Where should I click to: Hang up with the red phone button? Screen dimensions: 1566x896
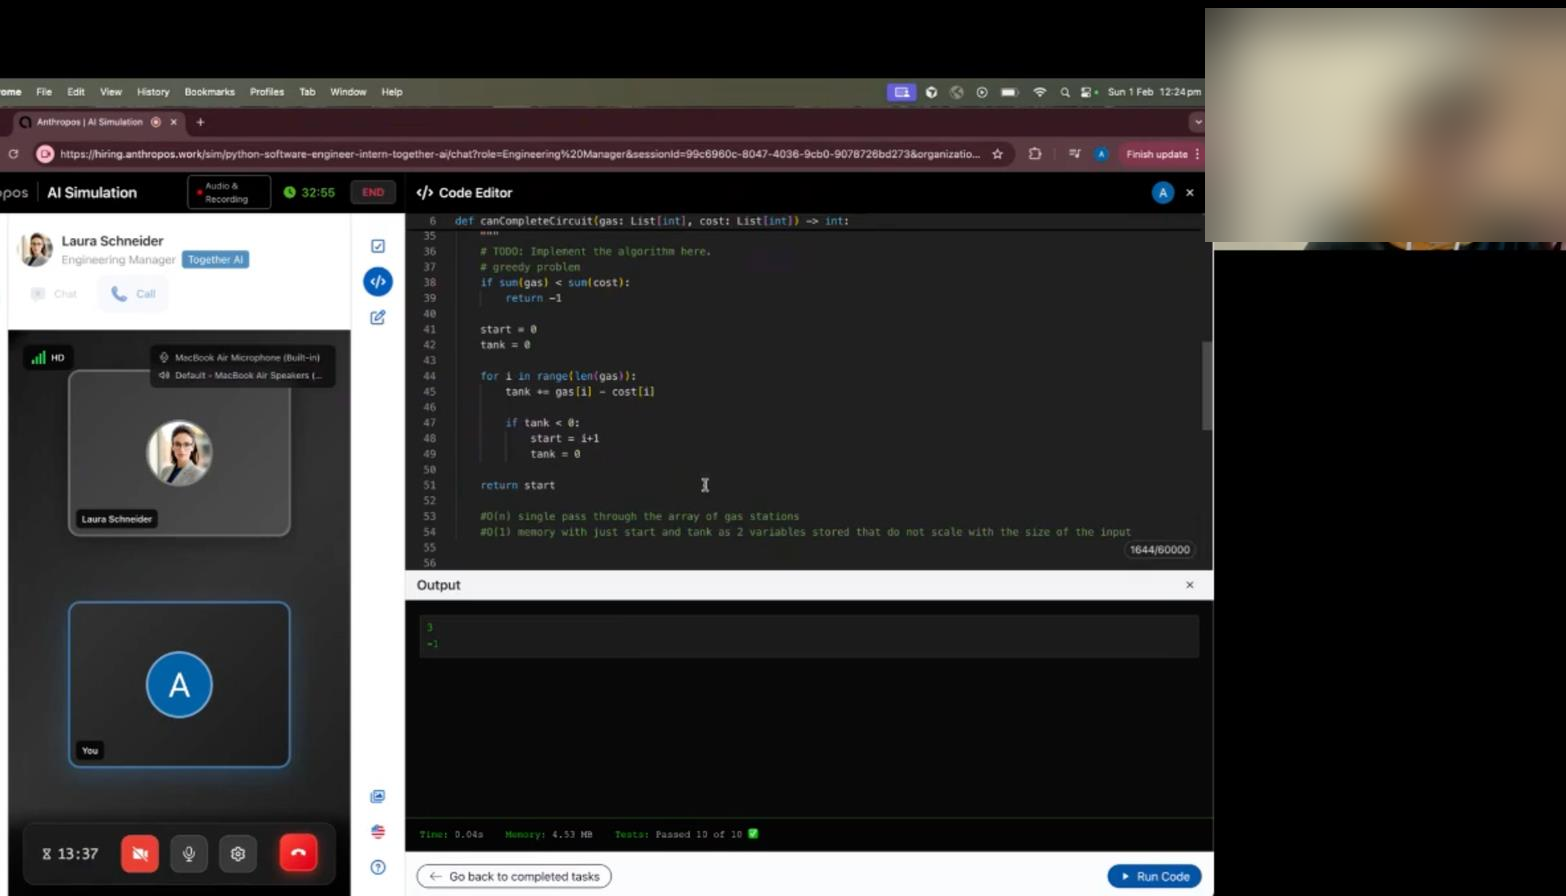(298, 853)
